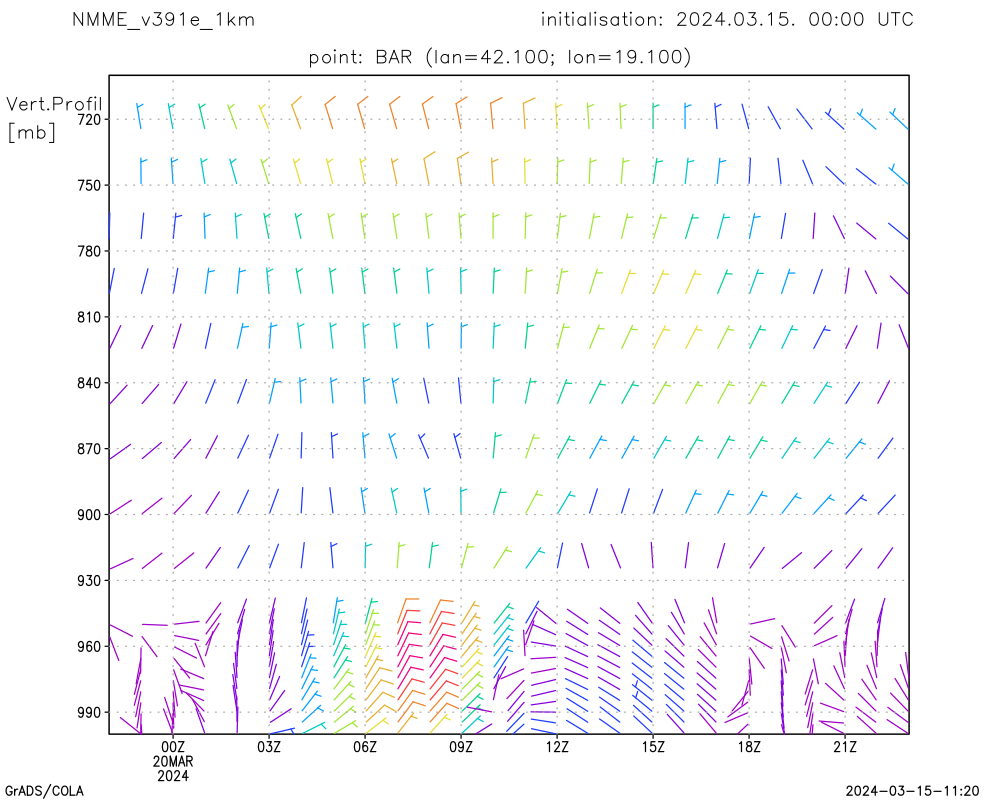Click the point BAR coordinates label
Image resolution: width=1000 pixels, height=800 pixels.
point(499,57)
